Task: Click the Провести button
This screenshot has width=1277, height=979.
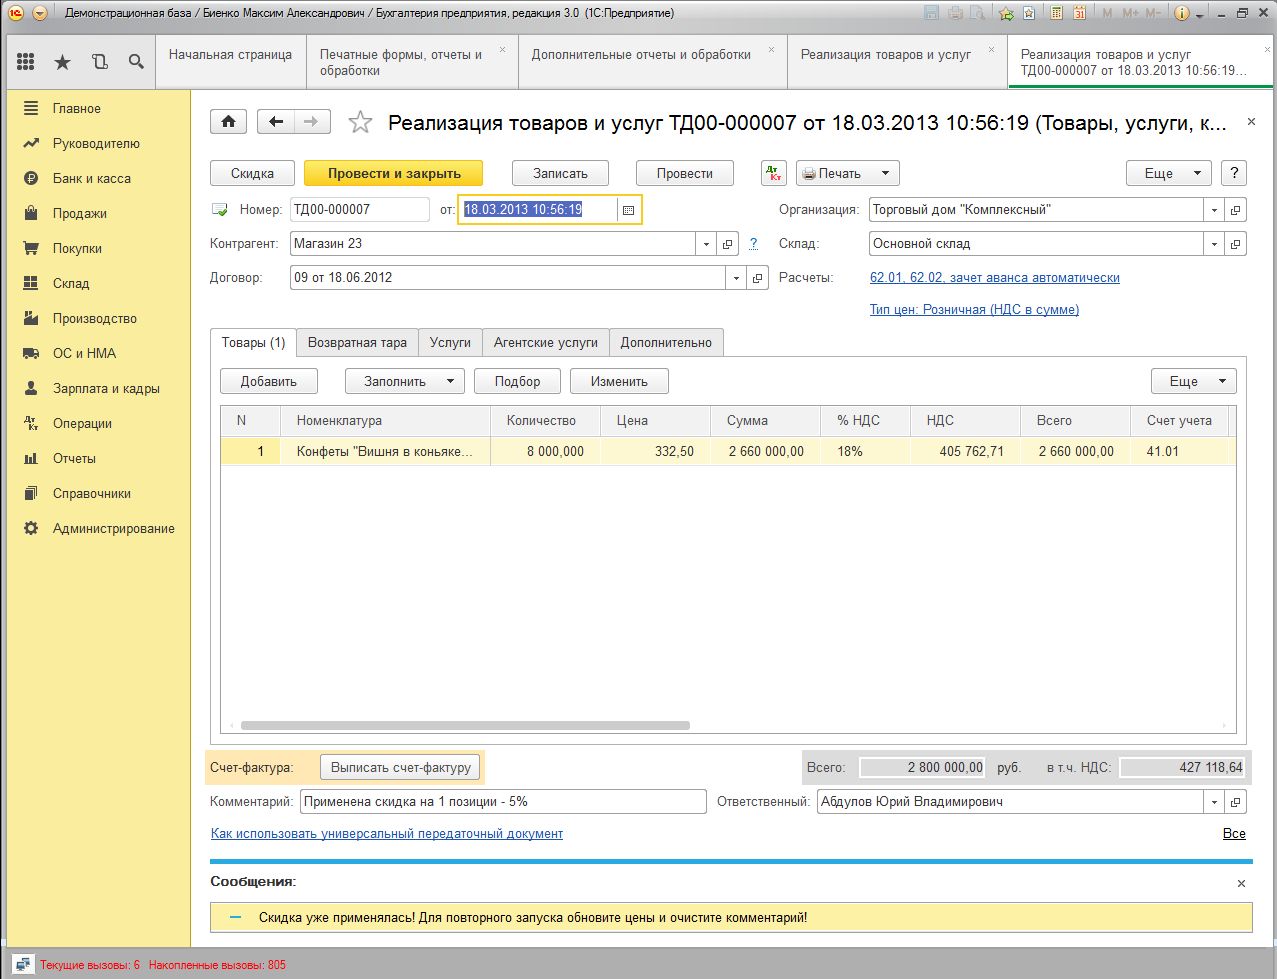Action: pos(685,173)
